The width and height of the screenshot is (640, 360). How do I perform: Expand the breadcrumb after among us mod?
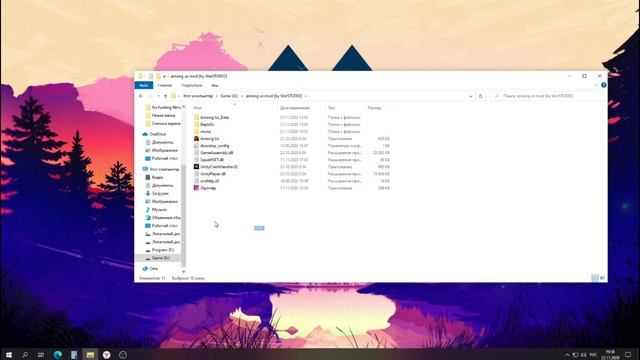[306, 96]
